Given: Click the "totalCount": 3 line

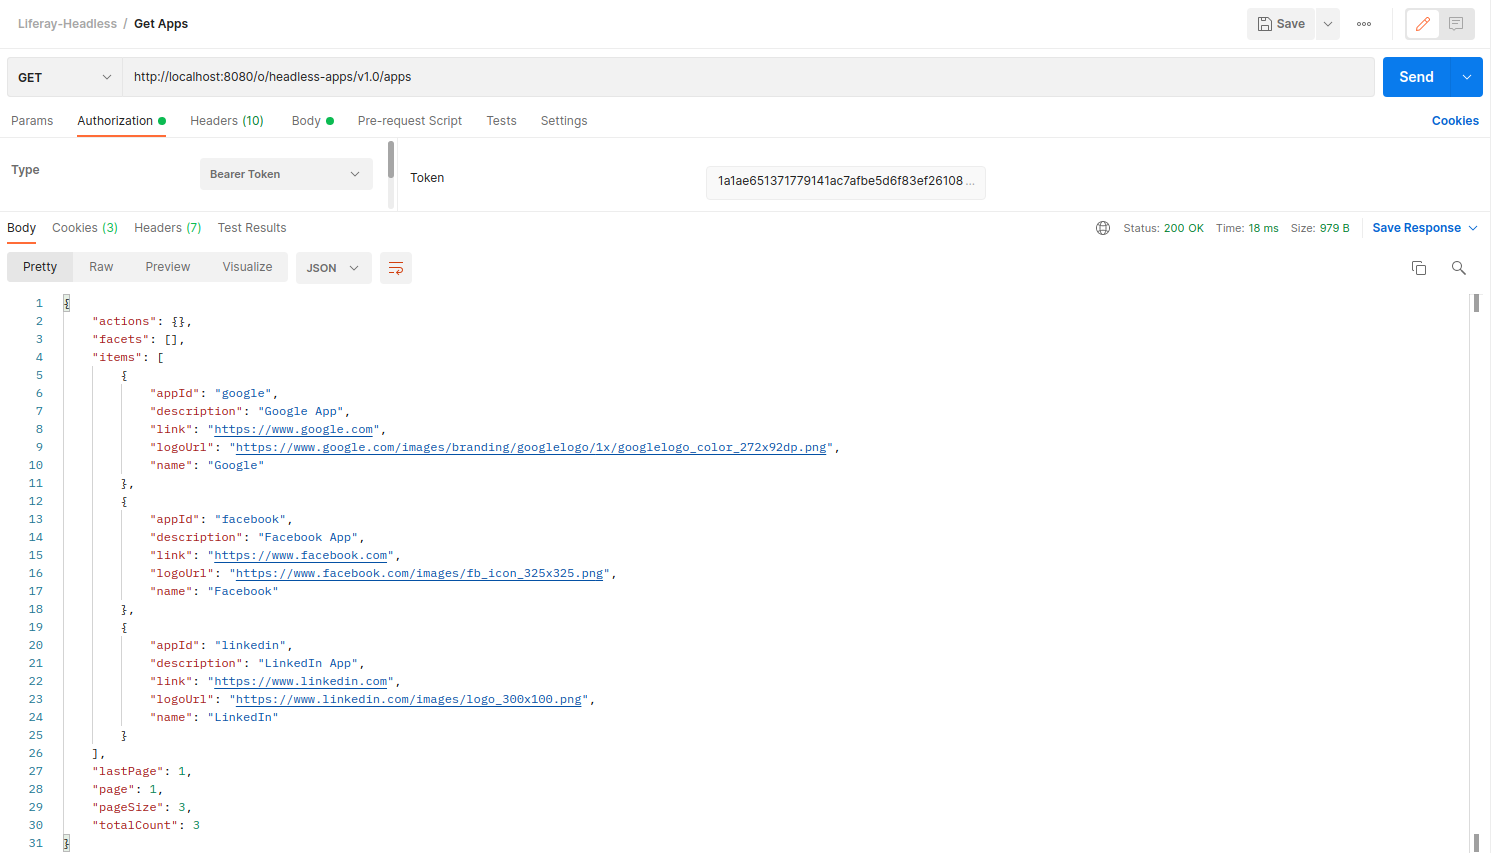Looking at the screenshot, I should [146, 826].
